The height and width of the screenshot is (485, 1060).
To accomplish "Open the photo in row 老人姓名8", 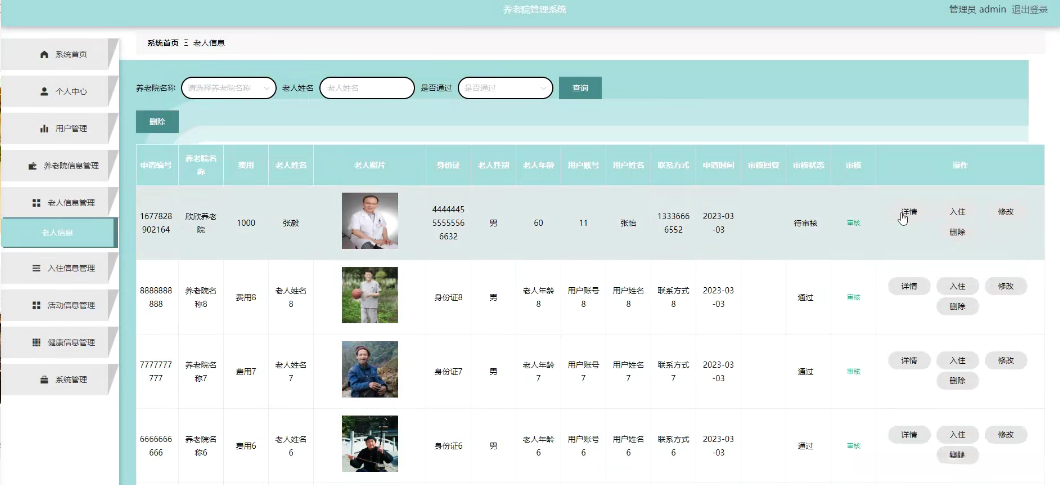I will coord(370,295).
